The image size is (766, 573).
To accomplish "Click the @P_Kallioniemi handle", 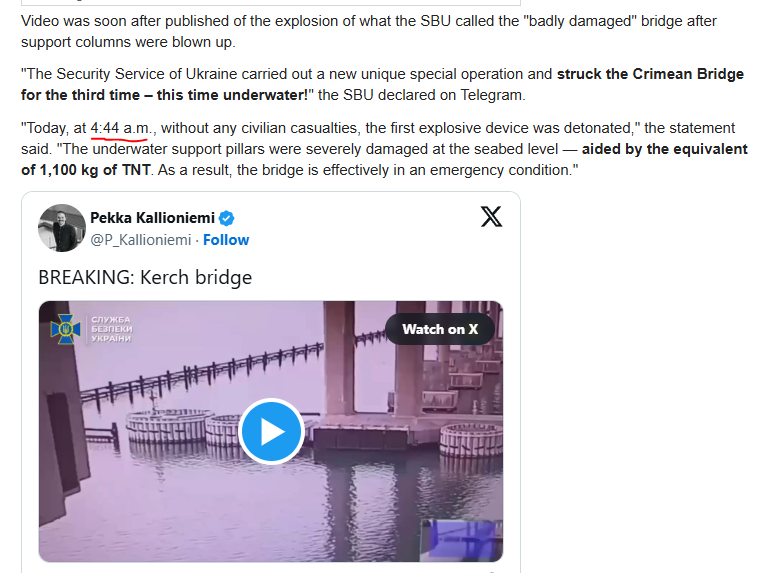I will pyautogui.click(x=141, y=240).
